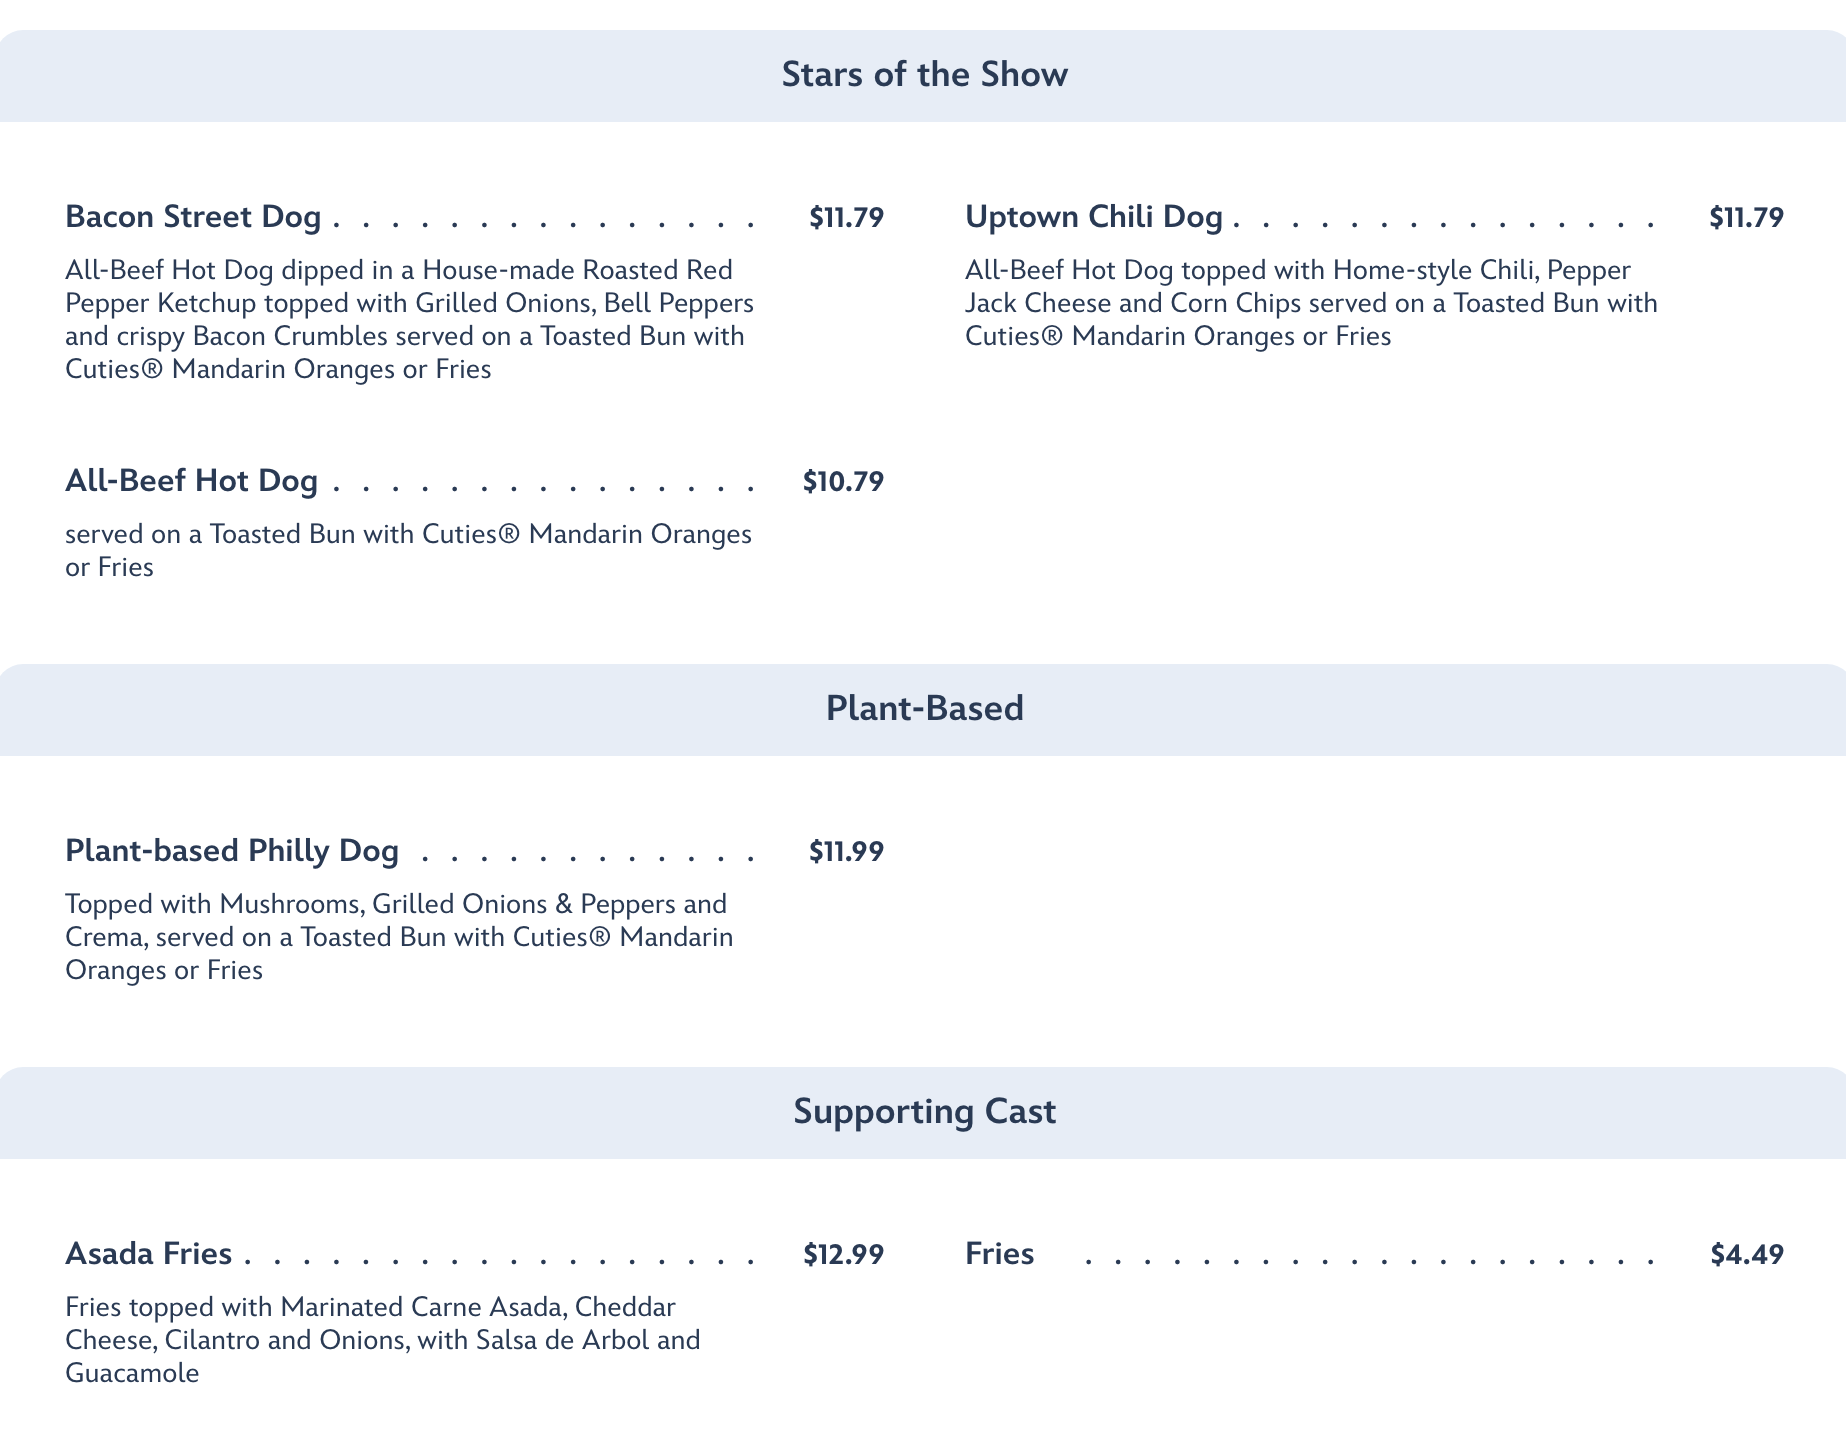Image resolution: width=1846 pixels, height=1438 pixels.
Task: Click the Stars of the Show section header
Action: (x=924, y=75)
